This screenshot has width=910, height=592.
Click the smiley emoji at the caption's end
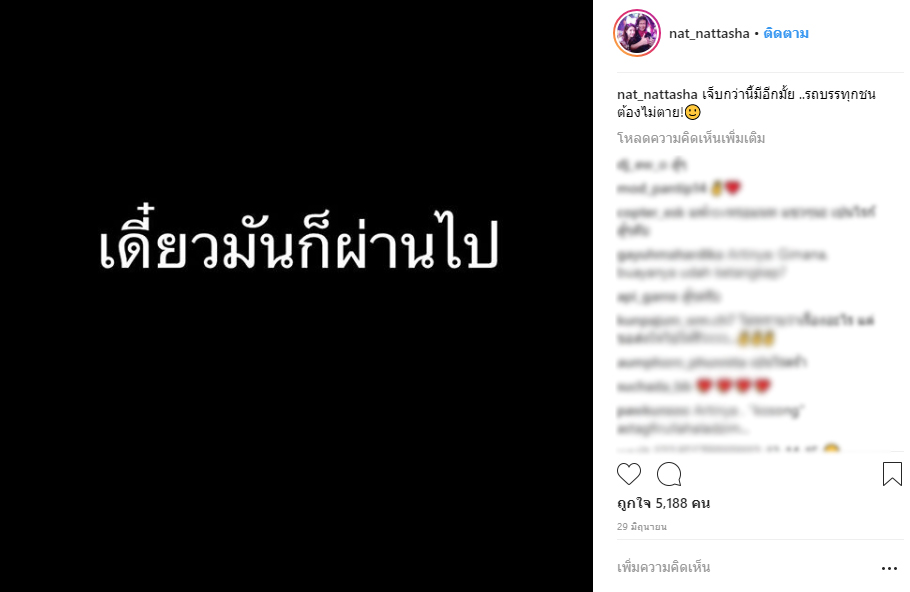click(x=693, y=113)
